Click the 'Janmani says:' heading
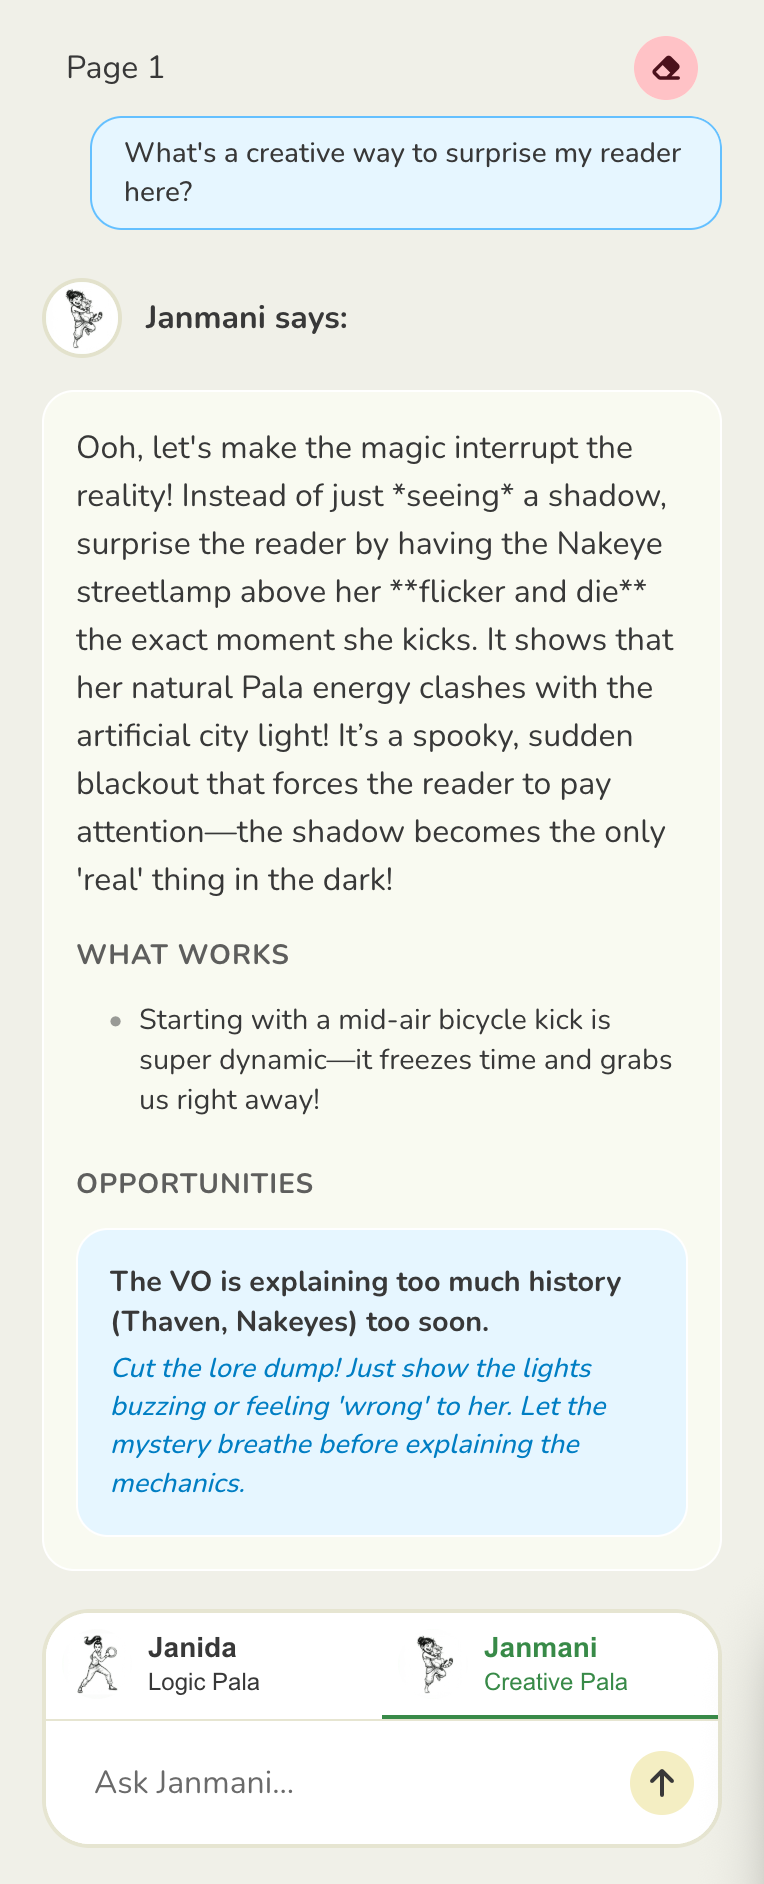Image resolution: width=764 pixels, height=1884 pixels. (x=246, y=318)
